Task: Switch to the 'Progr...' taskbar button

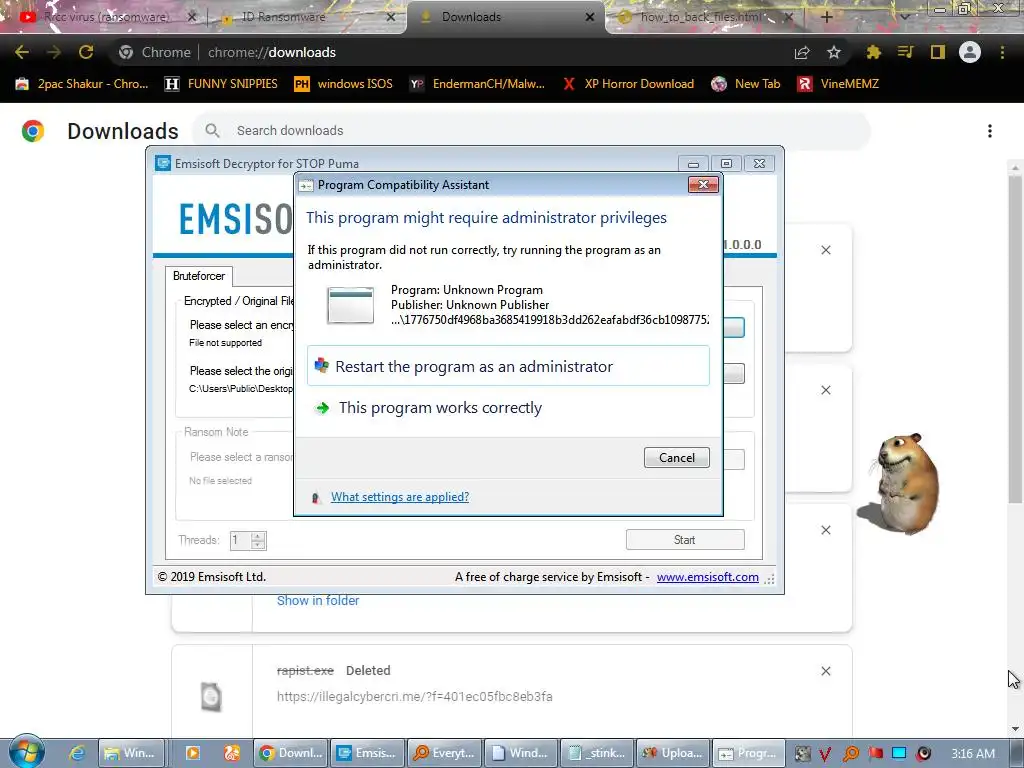Action: [748, 753]
